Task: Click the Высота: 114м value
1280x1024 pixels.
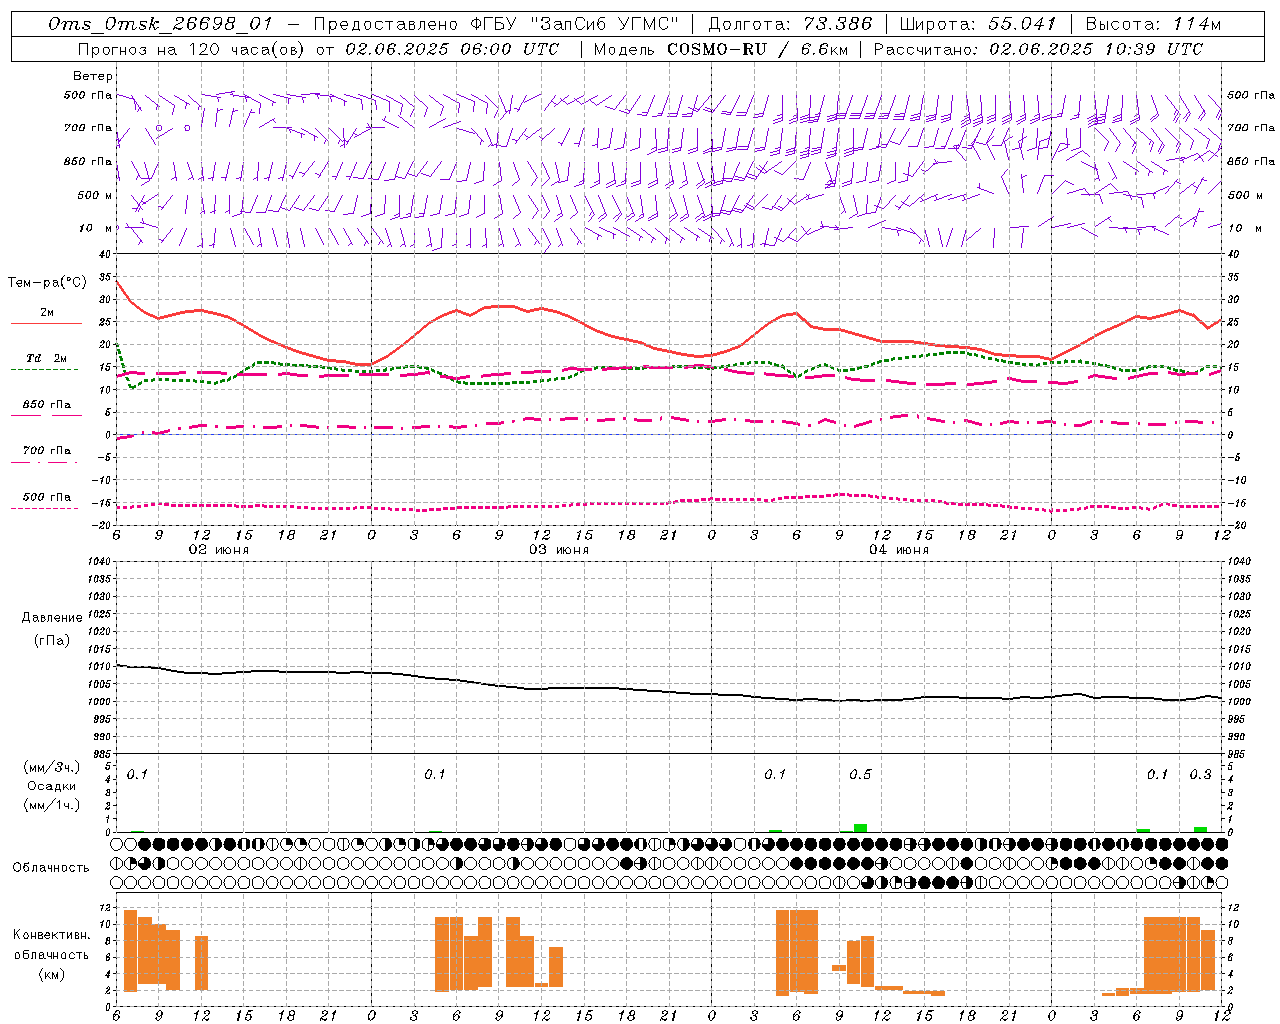Action: point(1154,25)
